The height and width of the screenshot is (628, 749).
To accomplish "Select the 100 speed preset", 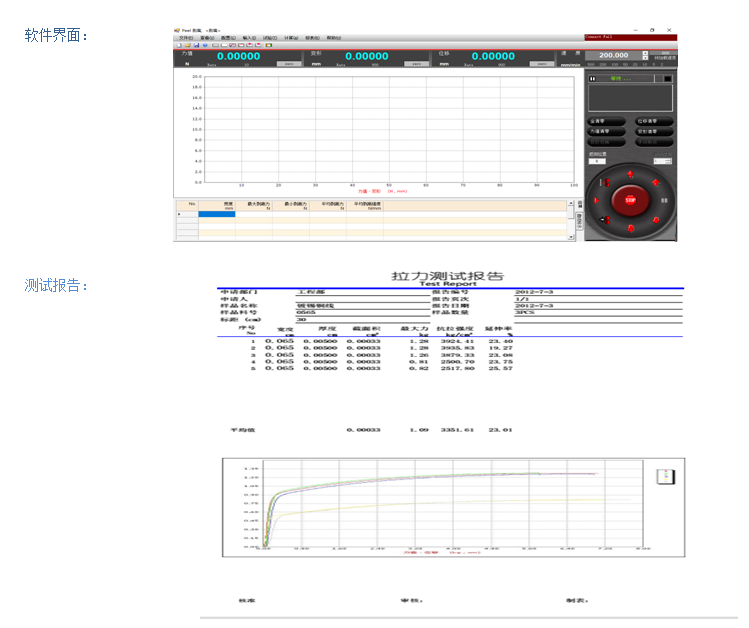I will 615,64.
